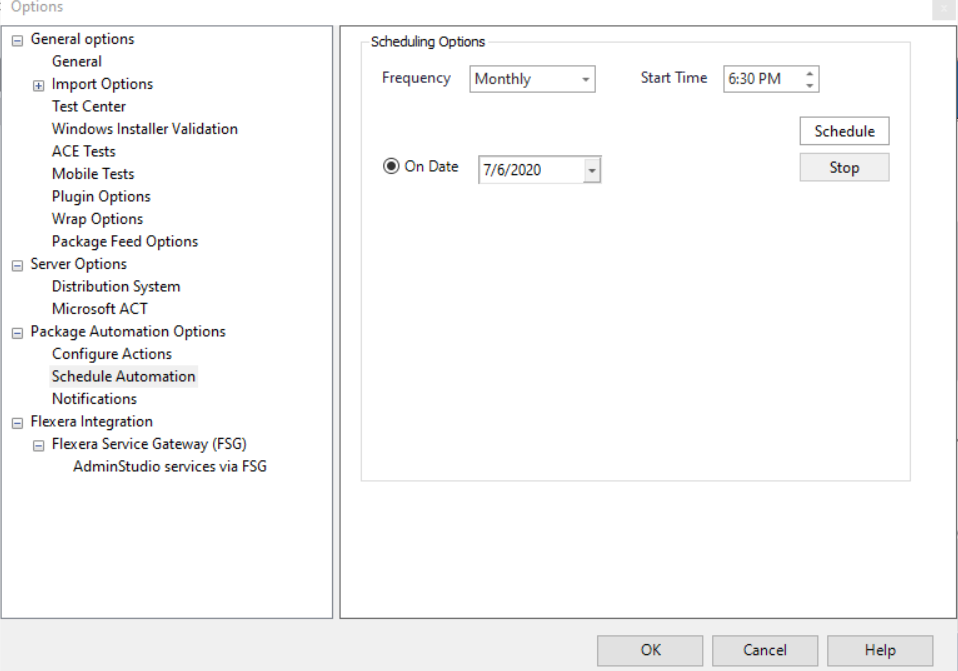Collapse Flexera Service Gateway (FSG) node
Image resolution: width=958 pixels, height=671 pixels.
[x=38, y=446]
